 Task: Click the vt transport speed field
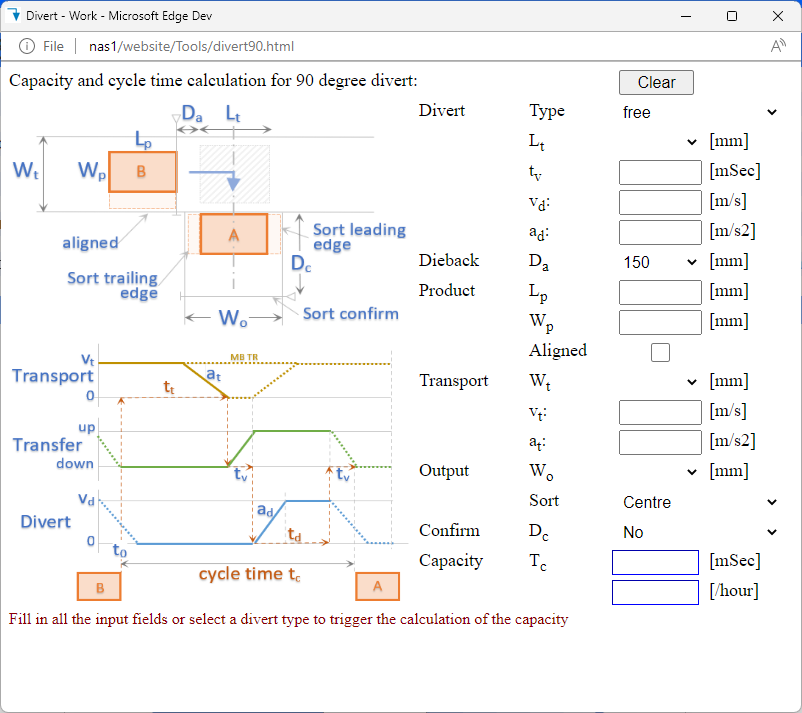tap(660, 412)
